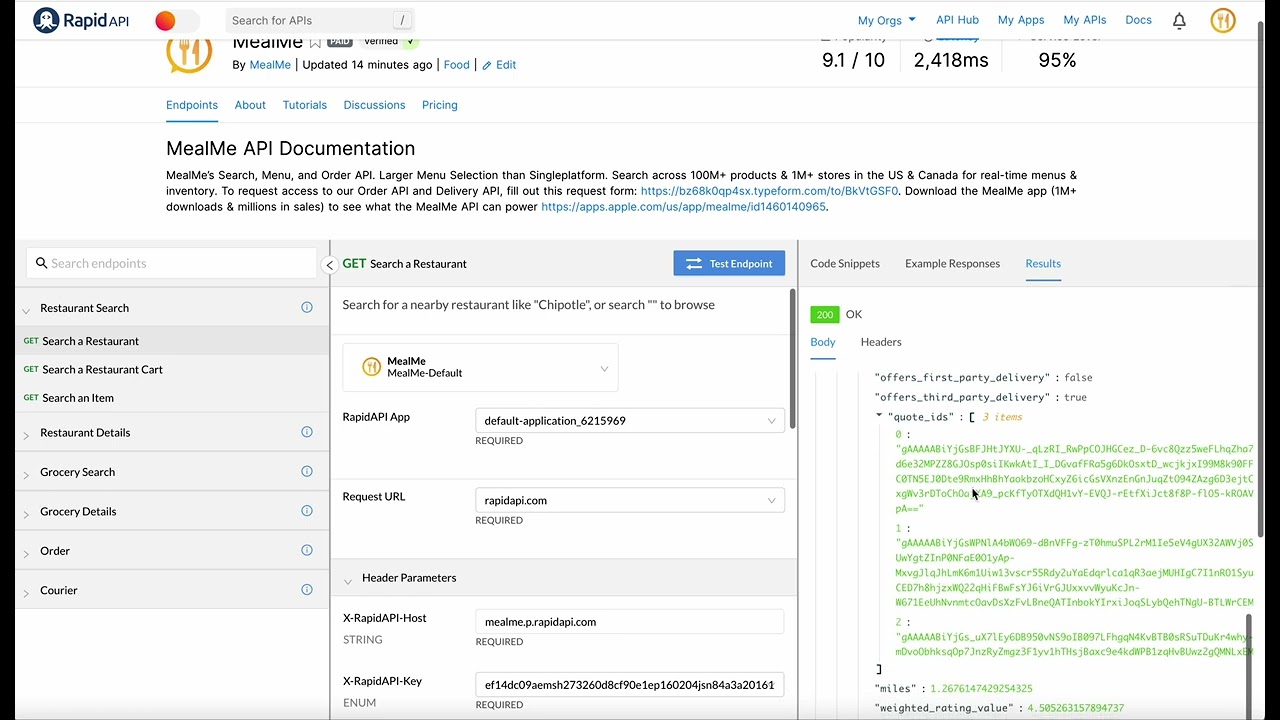Toggle the dark mode switch in header

(177, 20)
